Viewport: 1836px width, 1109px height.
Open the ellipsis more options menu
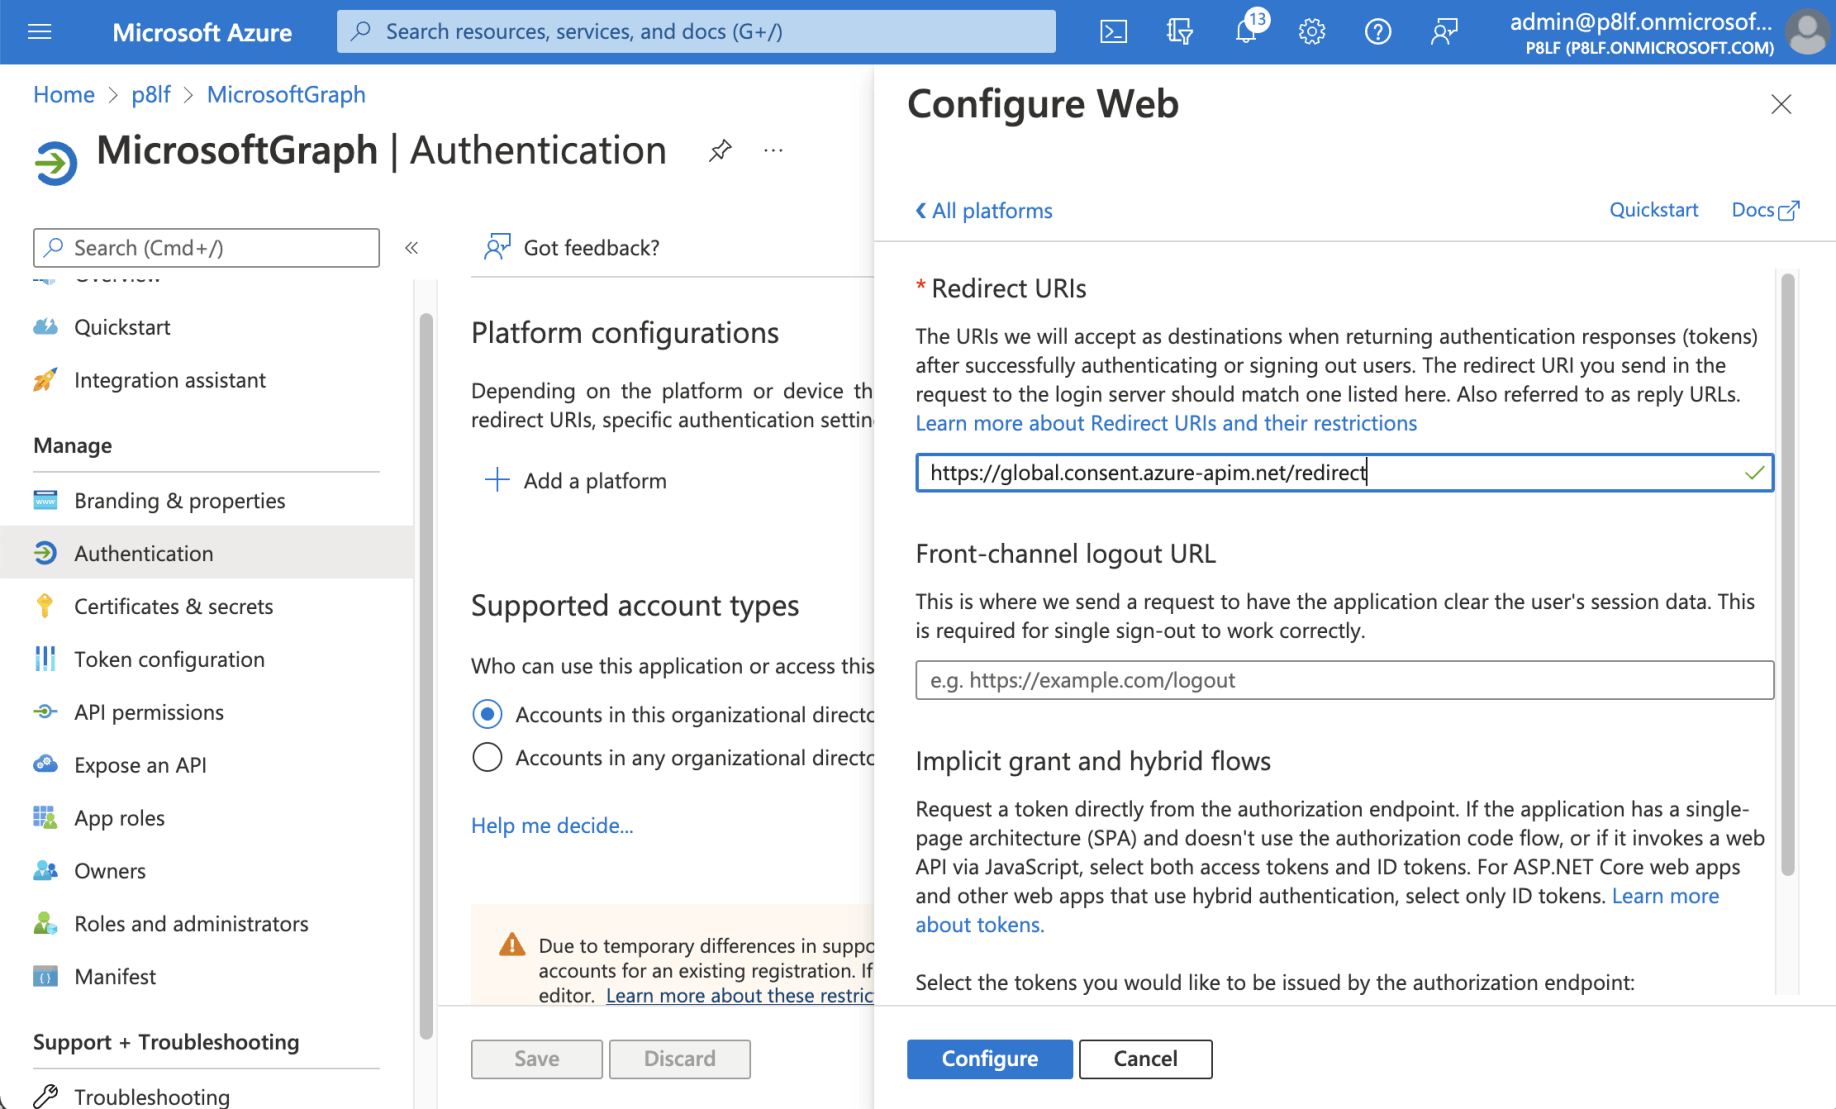click(773, 151)
